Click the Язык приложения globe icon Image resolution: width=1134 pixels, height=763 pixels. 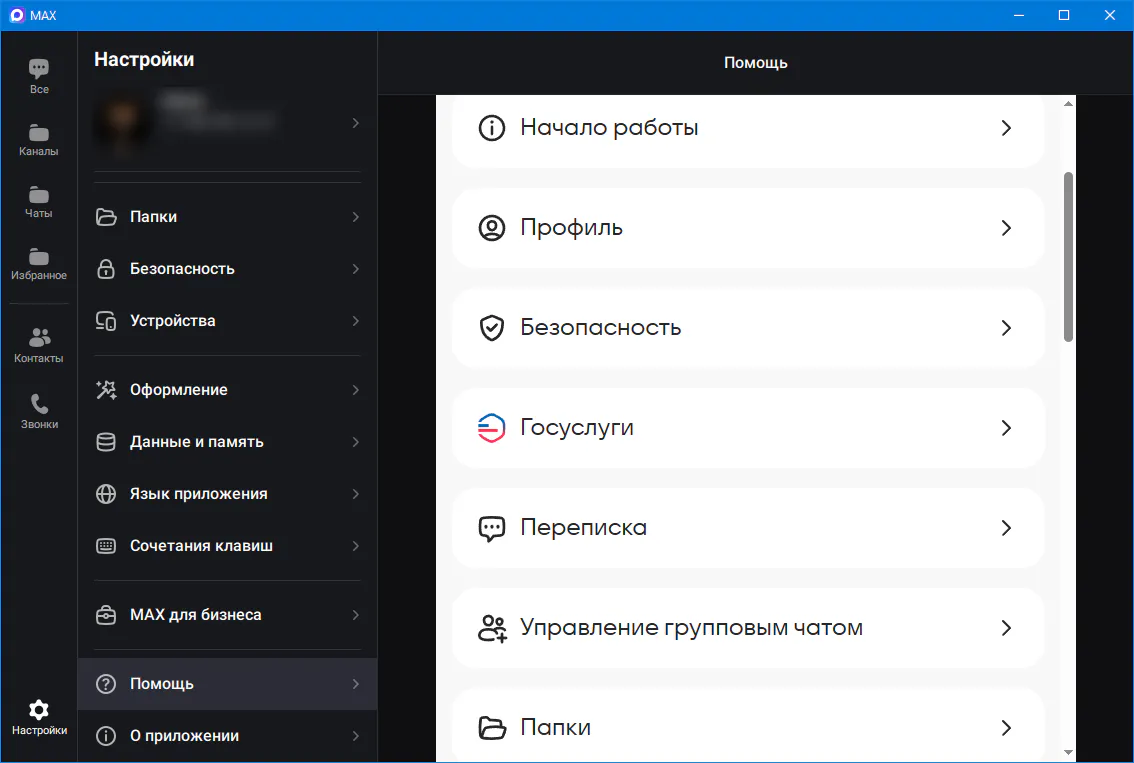(106, 494)
